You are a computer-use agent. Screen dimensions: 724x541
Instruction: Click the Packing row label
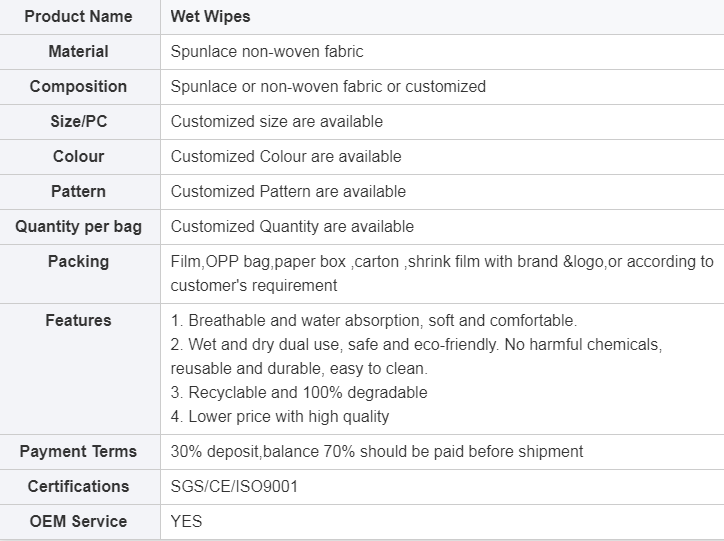78,262
